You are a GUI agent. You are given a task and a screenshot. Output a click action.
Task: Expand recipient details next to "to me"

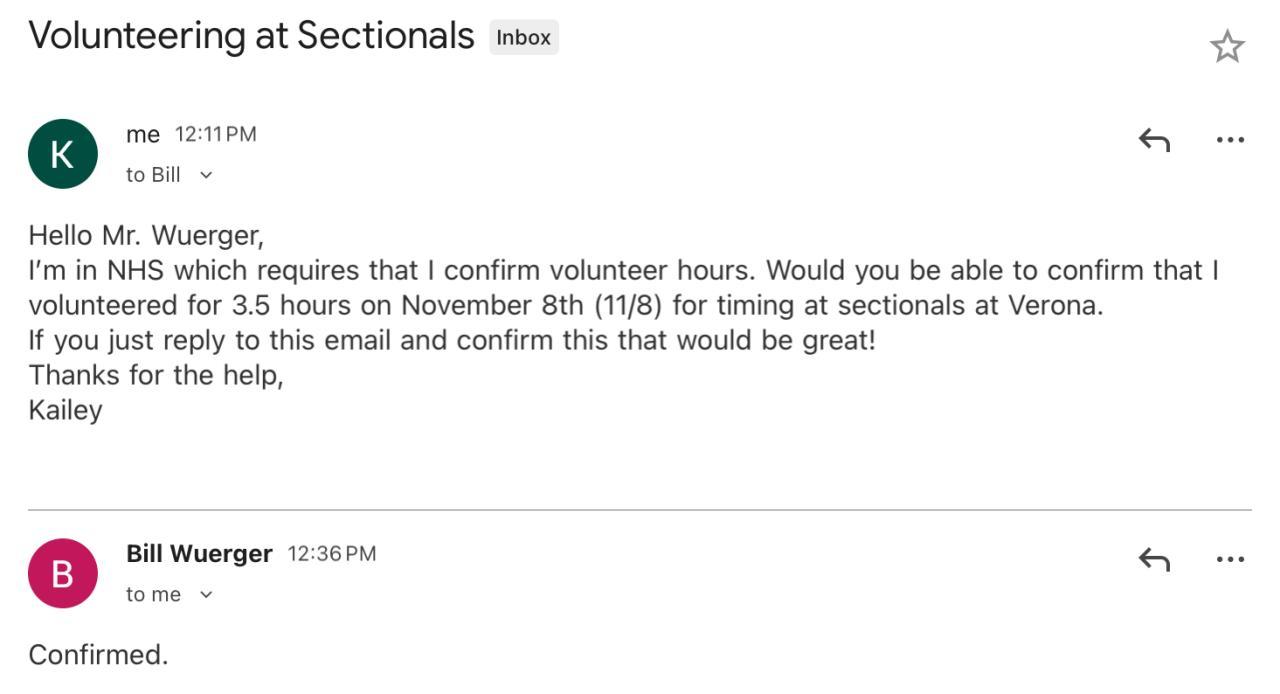[x=206, y=595]
